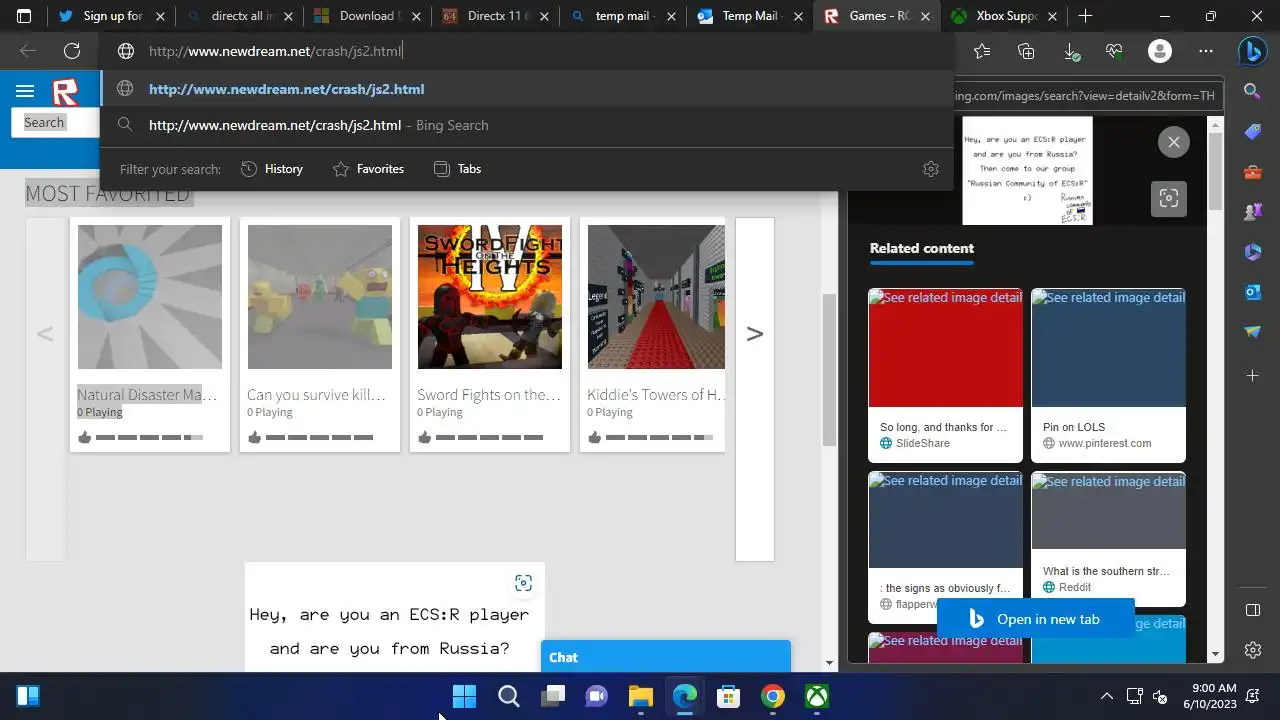Filter search by Favorites
Image resolution: width=1280 pixels, height=720 pixels.
(x=368, y=169)
